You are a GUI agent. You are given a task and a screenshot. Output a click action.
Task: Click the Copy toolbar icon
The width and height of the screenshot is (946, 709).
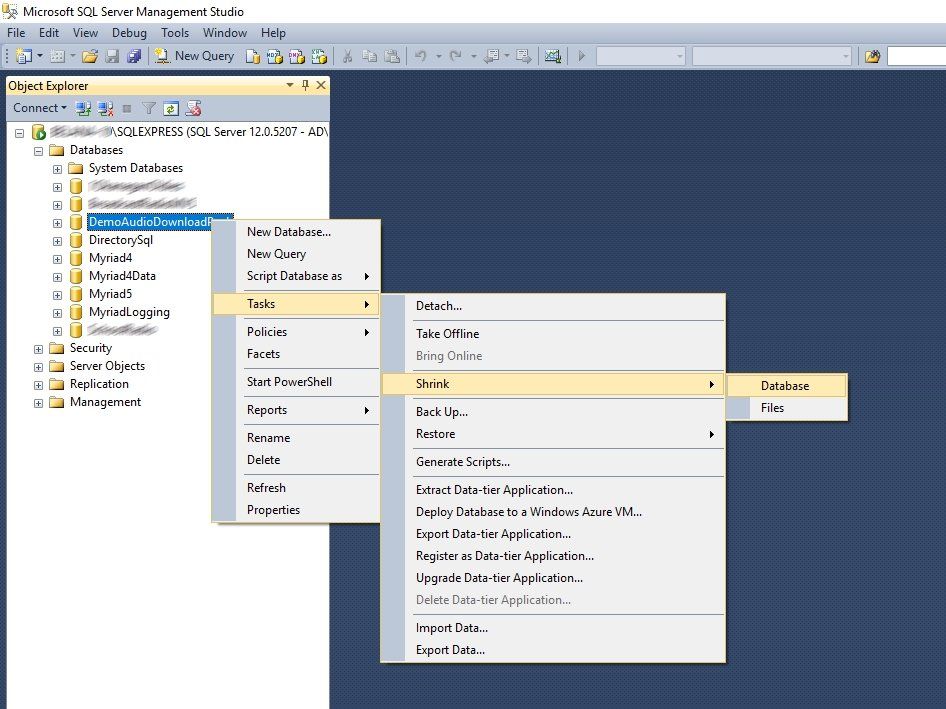tap(369, 56)
